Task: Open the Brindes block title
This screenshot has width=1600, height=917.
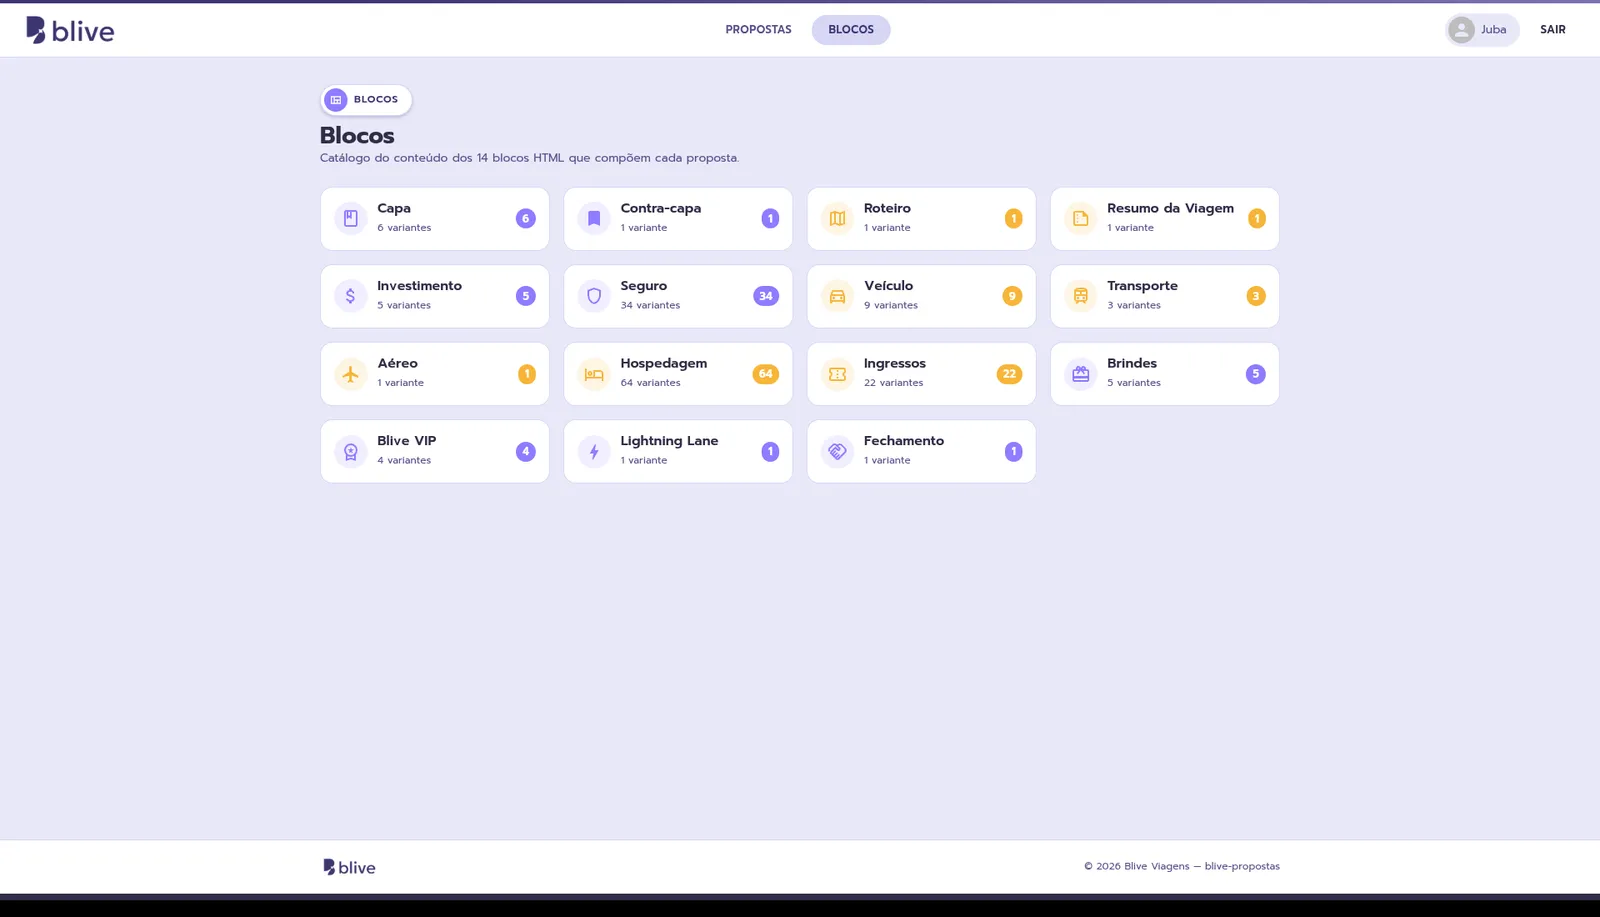Action: point(1132,363)
